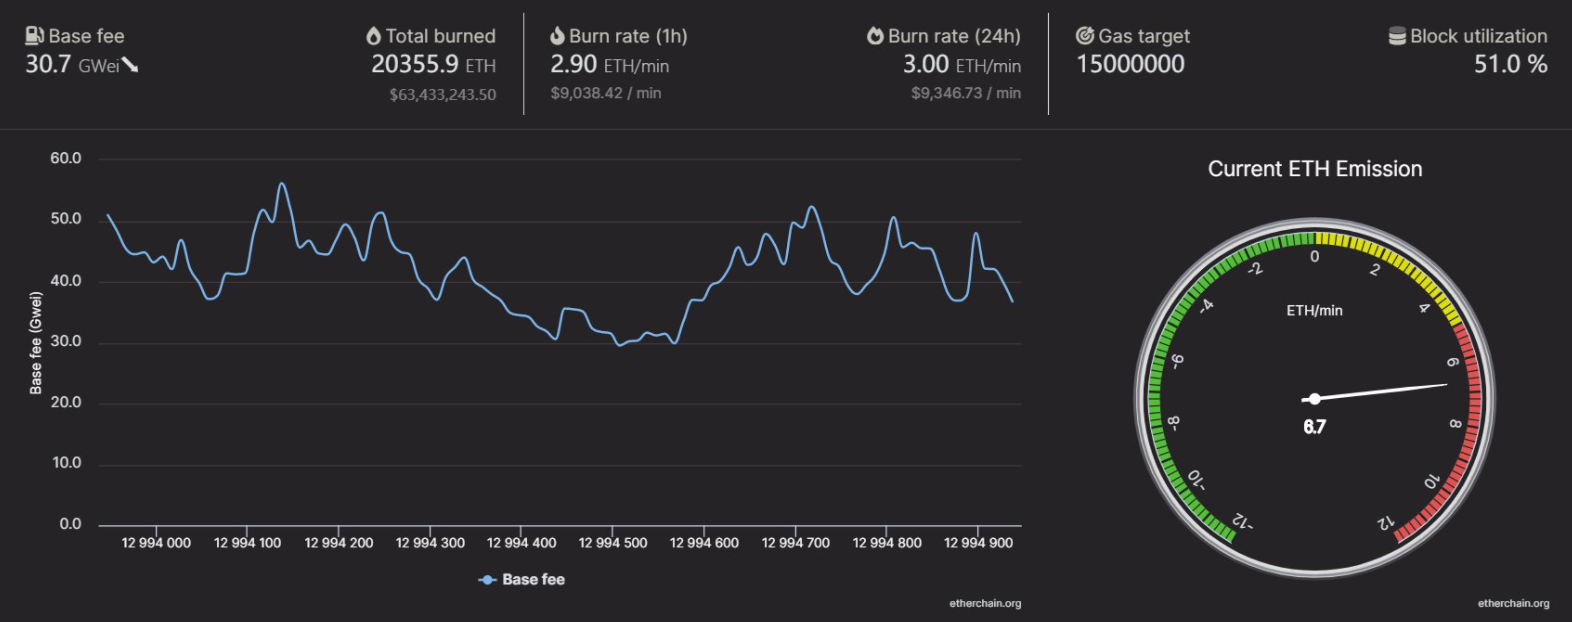The height and width of the screenshot is (622, 1572).
Task: Click the Current ETH Emission title
Action: tap(1314, 169)
